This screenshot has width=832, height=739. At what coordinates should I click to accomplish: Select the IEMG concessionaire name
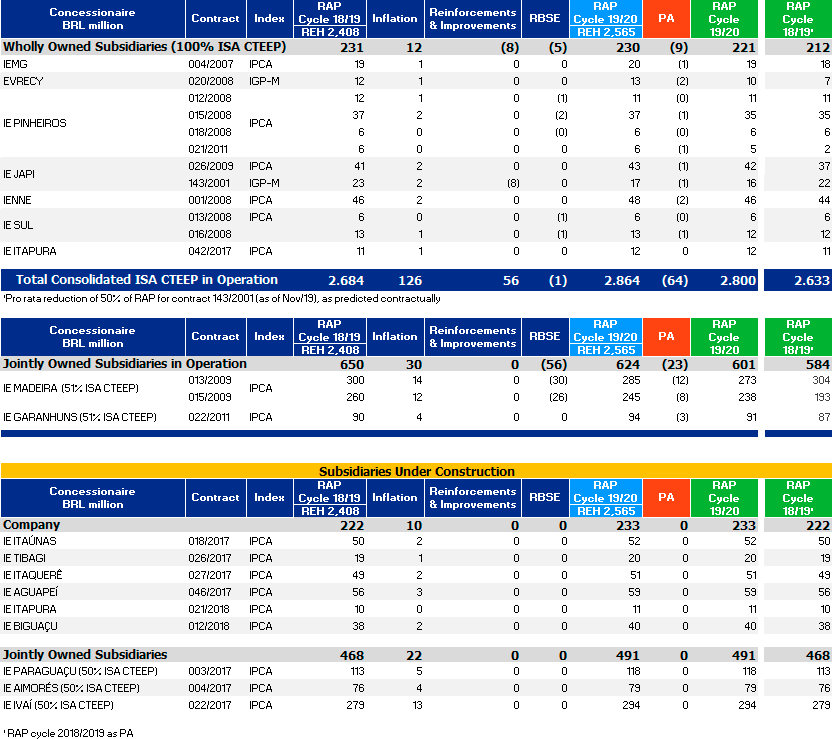15,64
